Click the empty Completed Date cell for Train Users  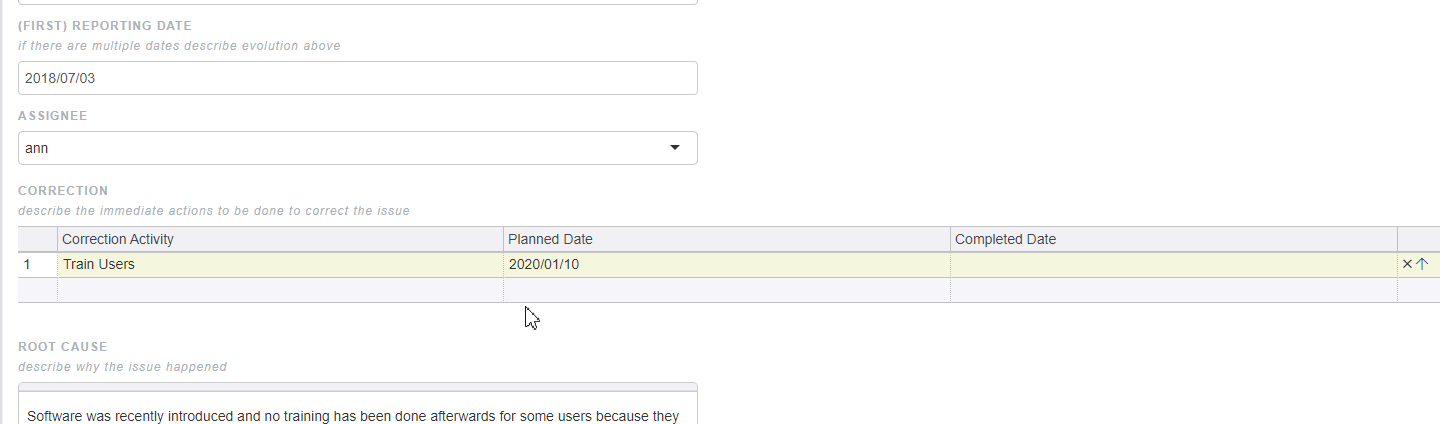pyautogui.click(x=1174, y=265)
